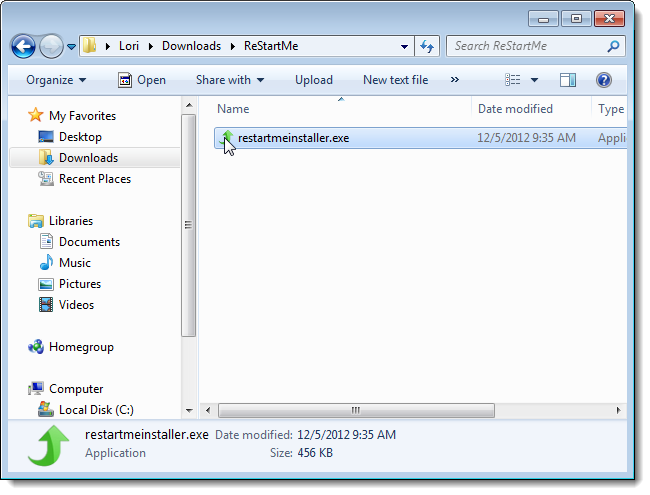Sort by Date modified column header
Viewport: 650px width, 495px height.
coord(515,109)
